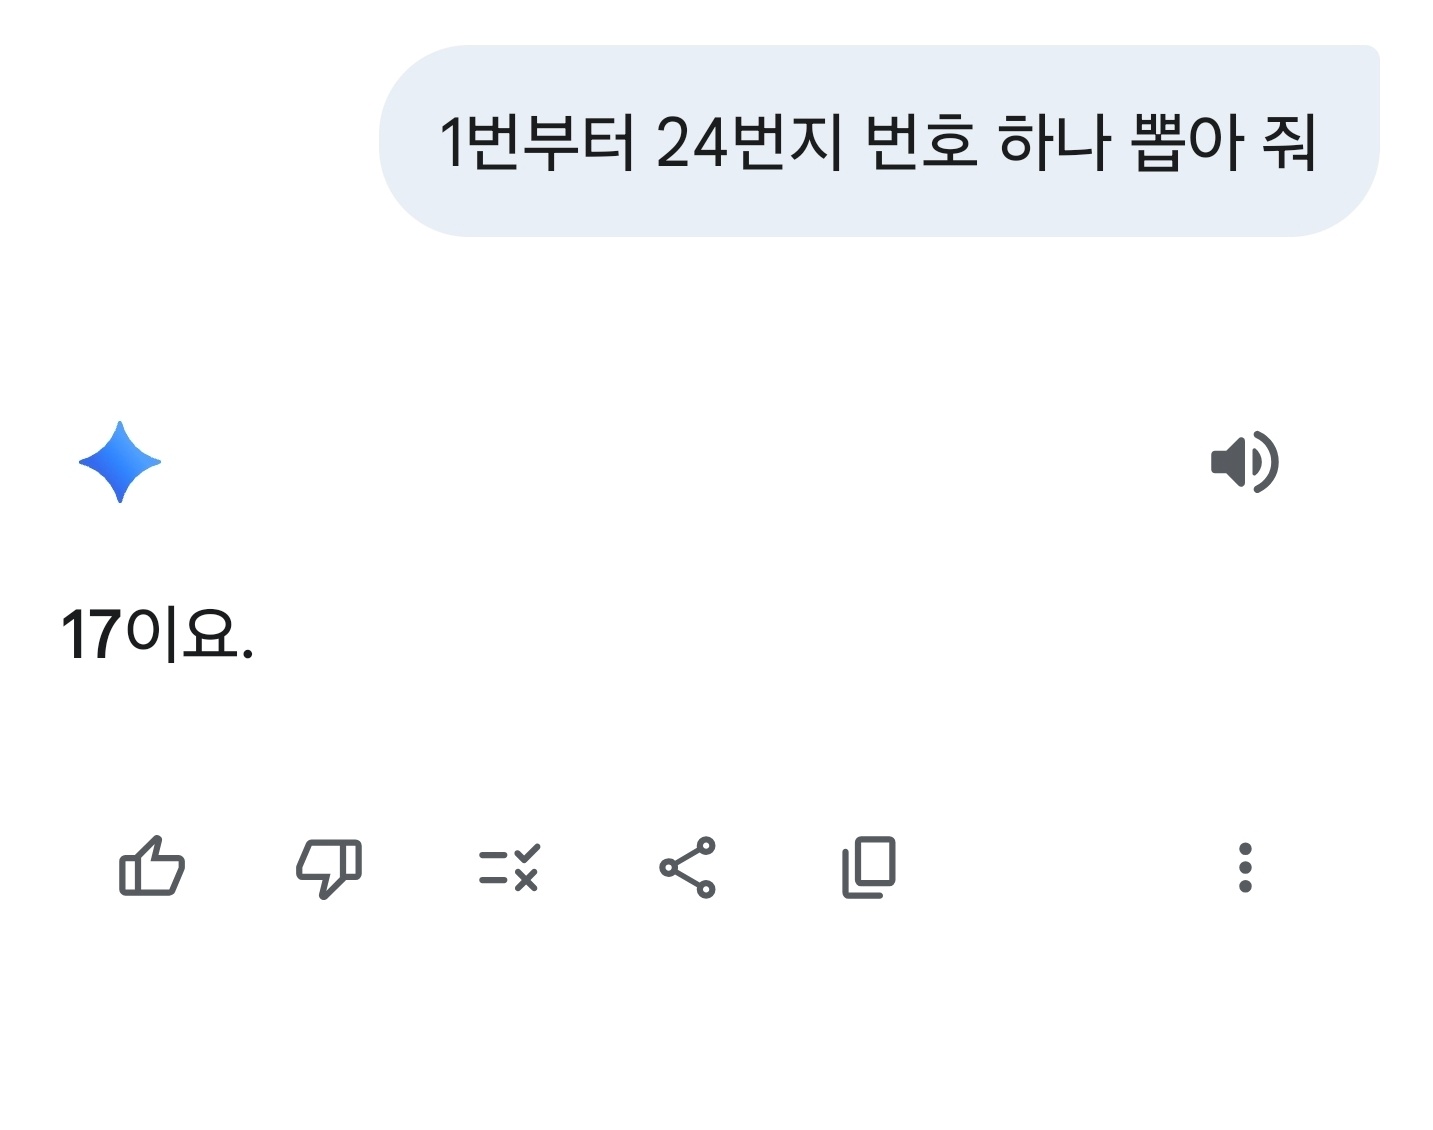Tap the user prompt message bubble
This screenshot has height=1130, width=1433.
point(878,141)
